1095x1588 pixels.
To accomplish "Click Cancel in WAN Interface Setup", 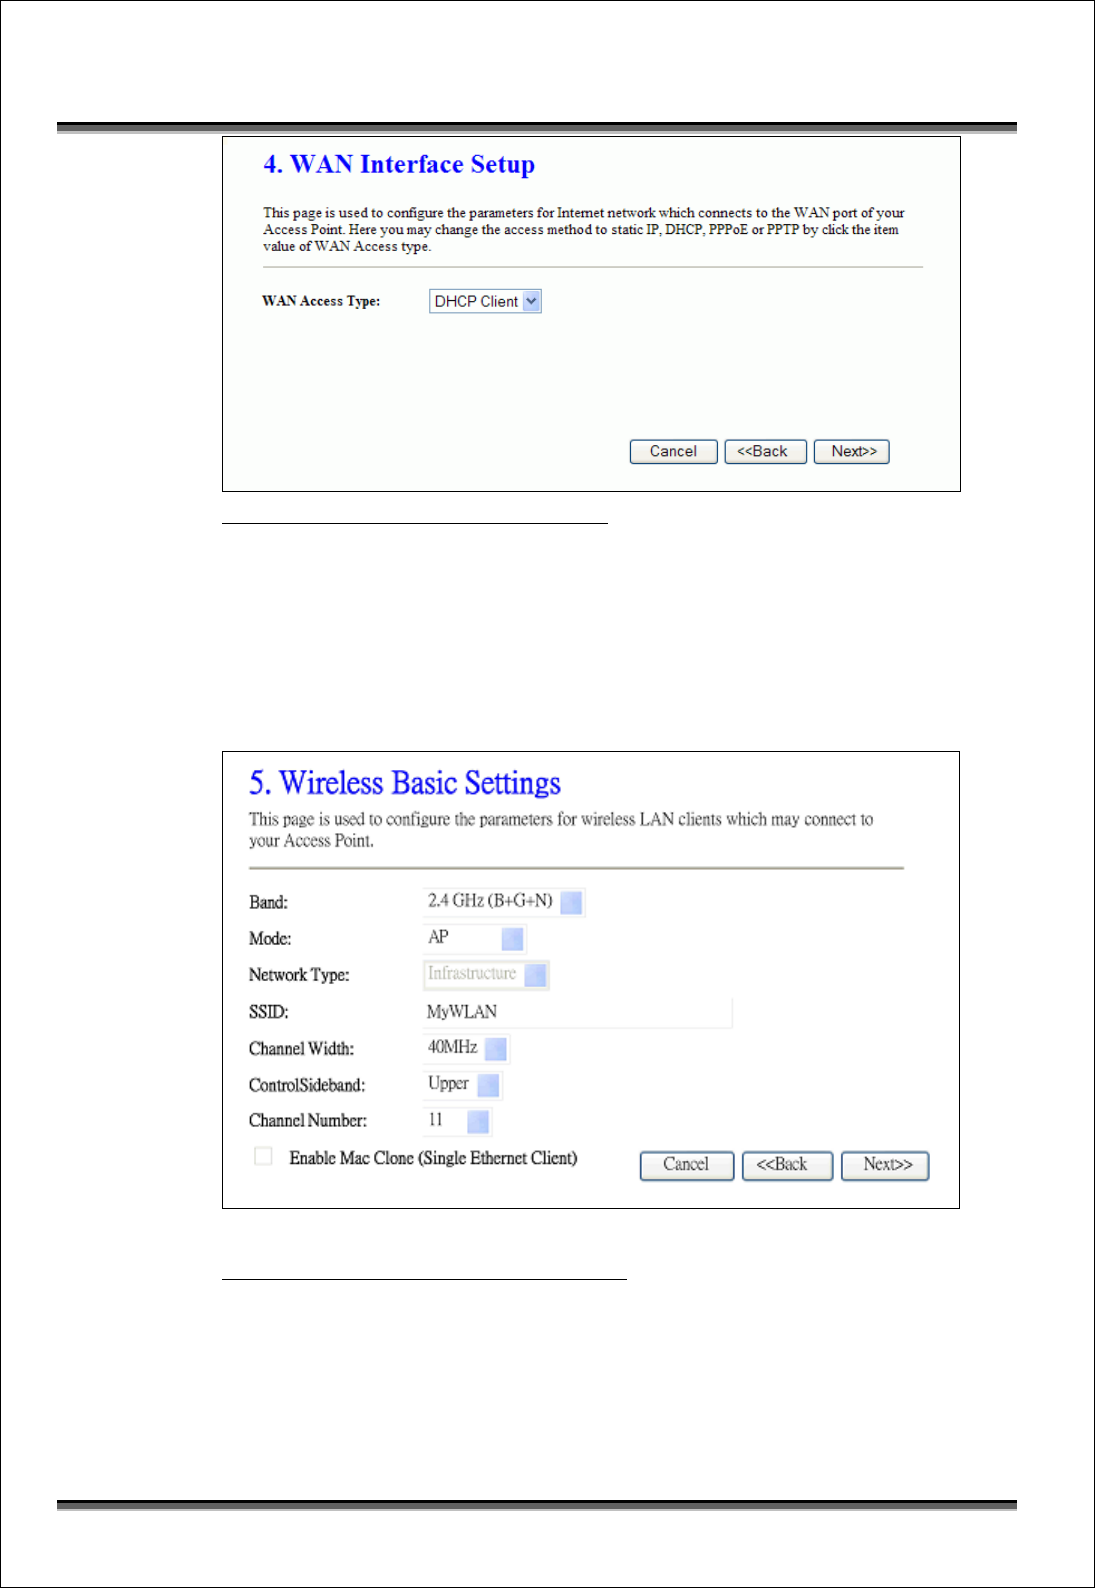I will click(x=673, y=451).
